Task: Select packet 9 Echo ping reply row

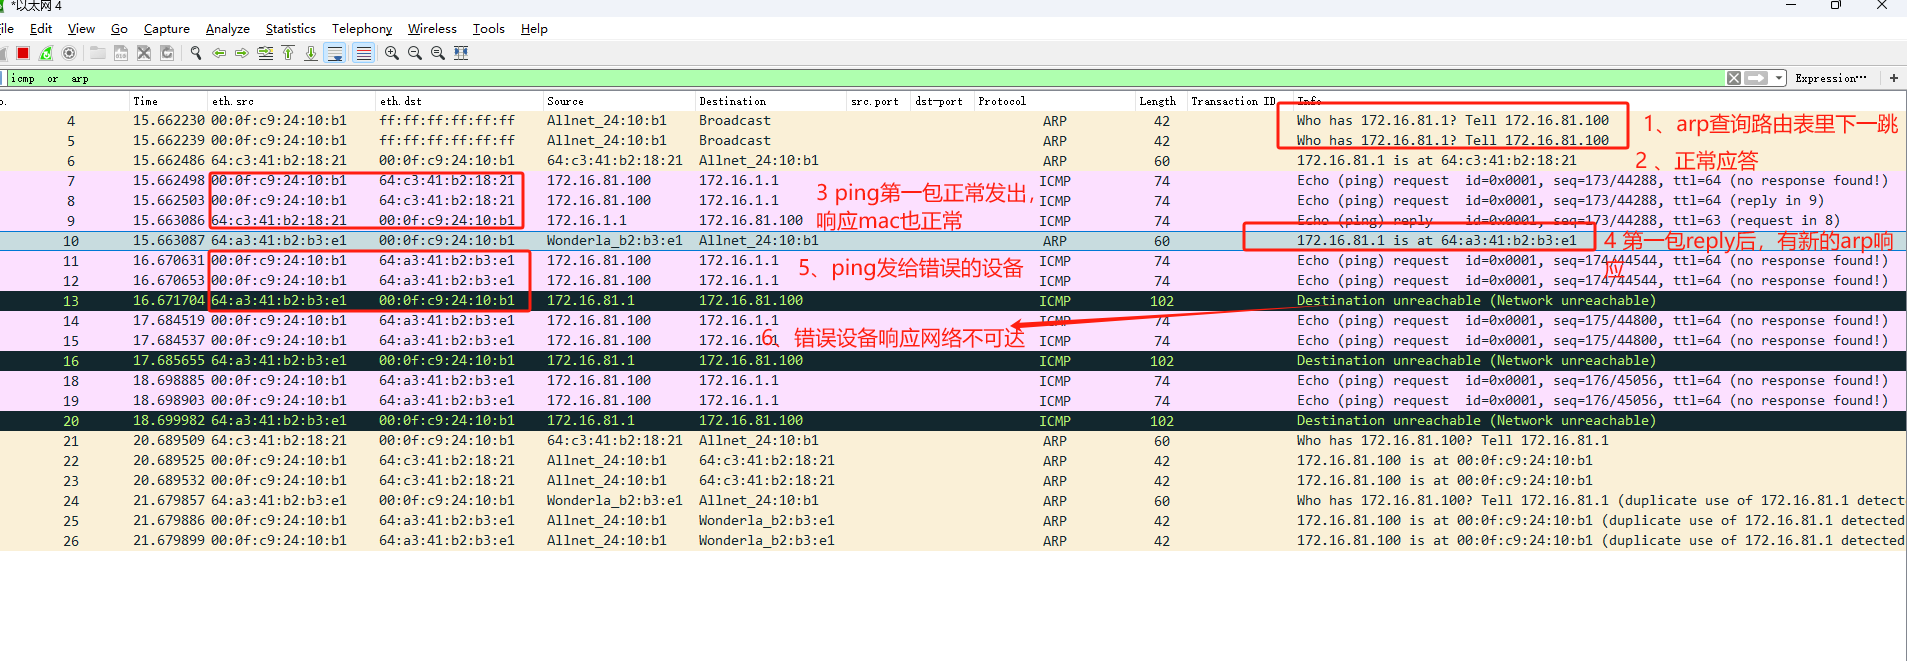Action: click(953, 221)
